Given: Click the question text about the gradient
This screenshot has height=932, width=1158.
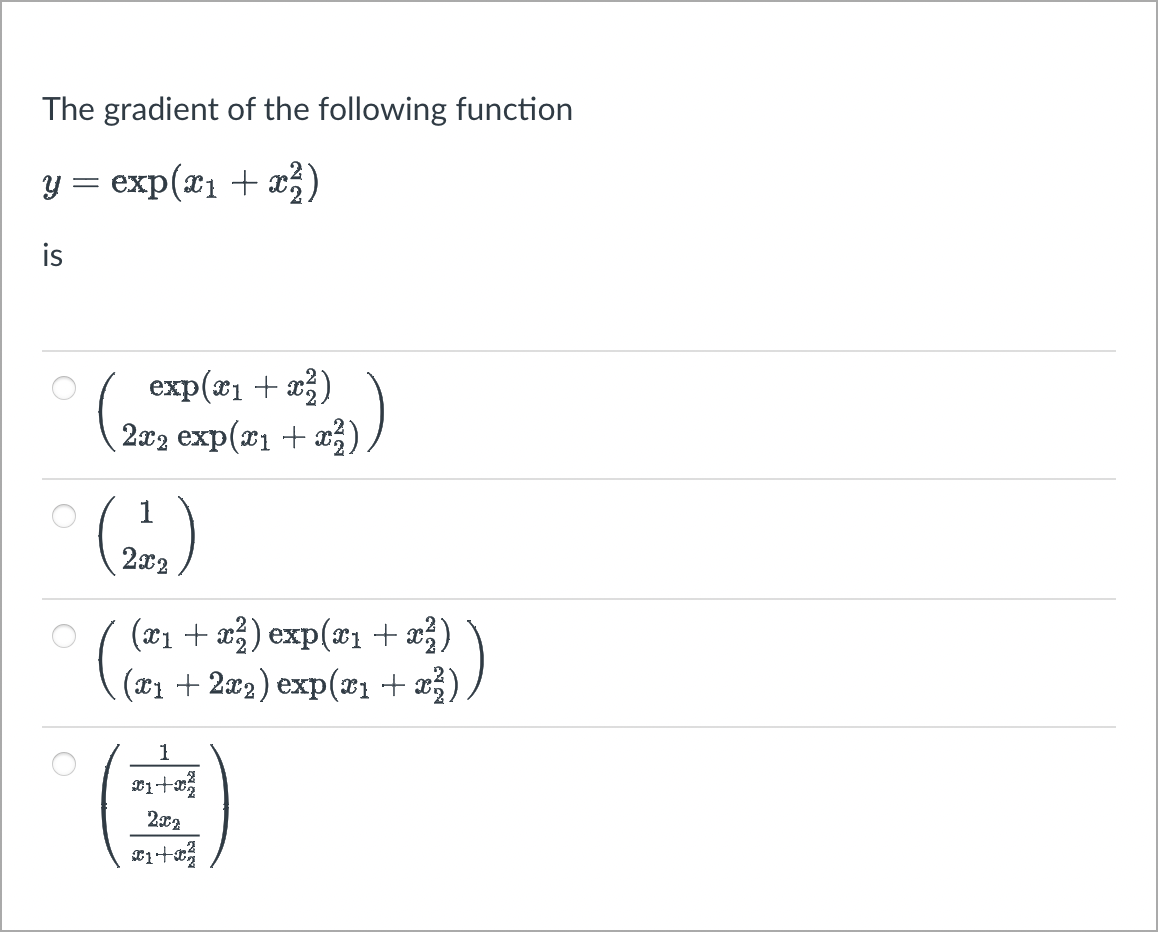Looking at the screenshot, I should pyautogui.click(x=307, y=110).
